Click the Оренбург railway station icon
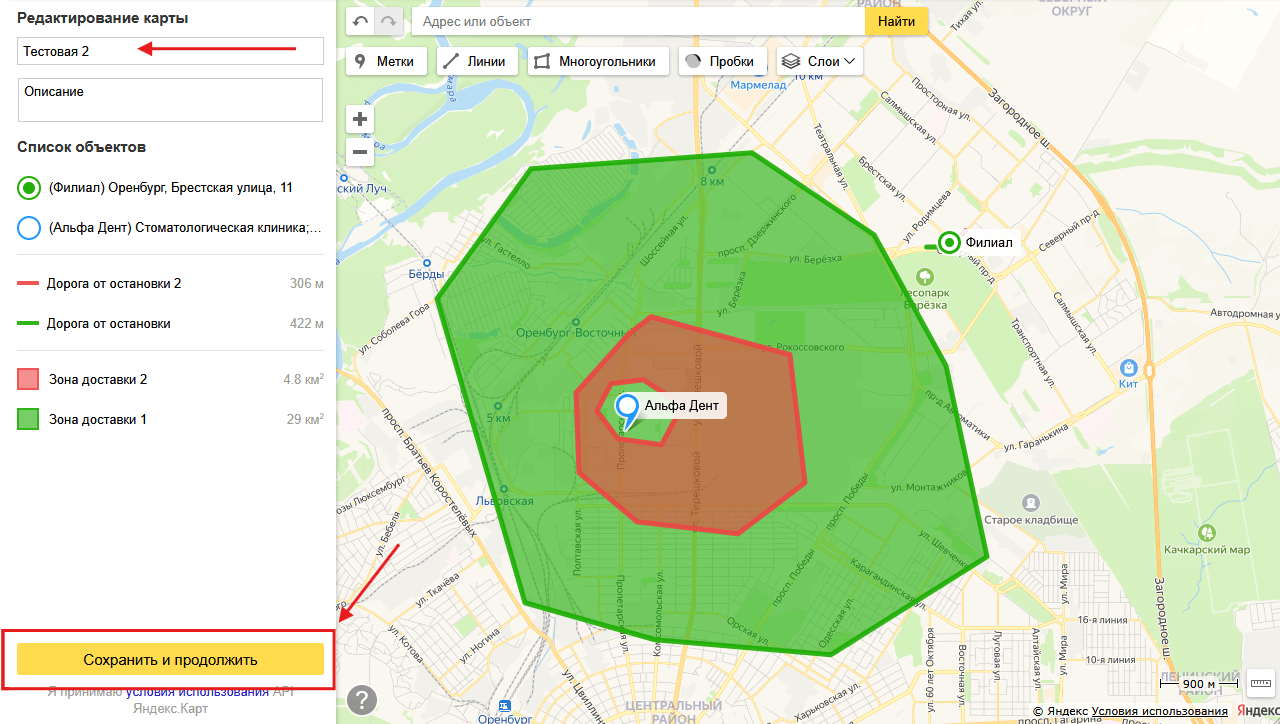 pyautogui.click(x=503, y=705)
